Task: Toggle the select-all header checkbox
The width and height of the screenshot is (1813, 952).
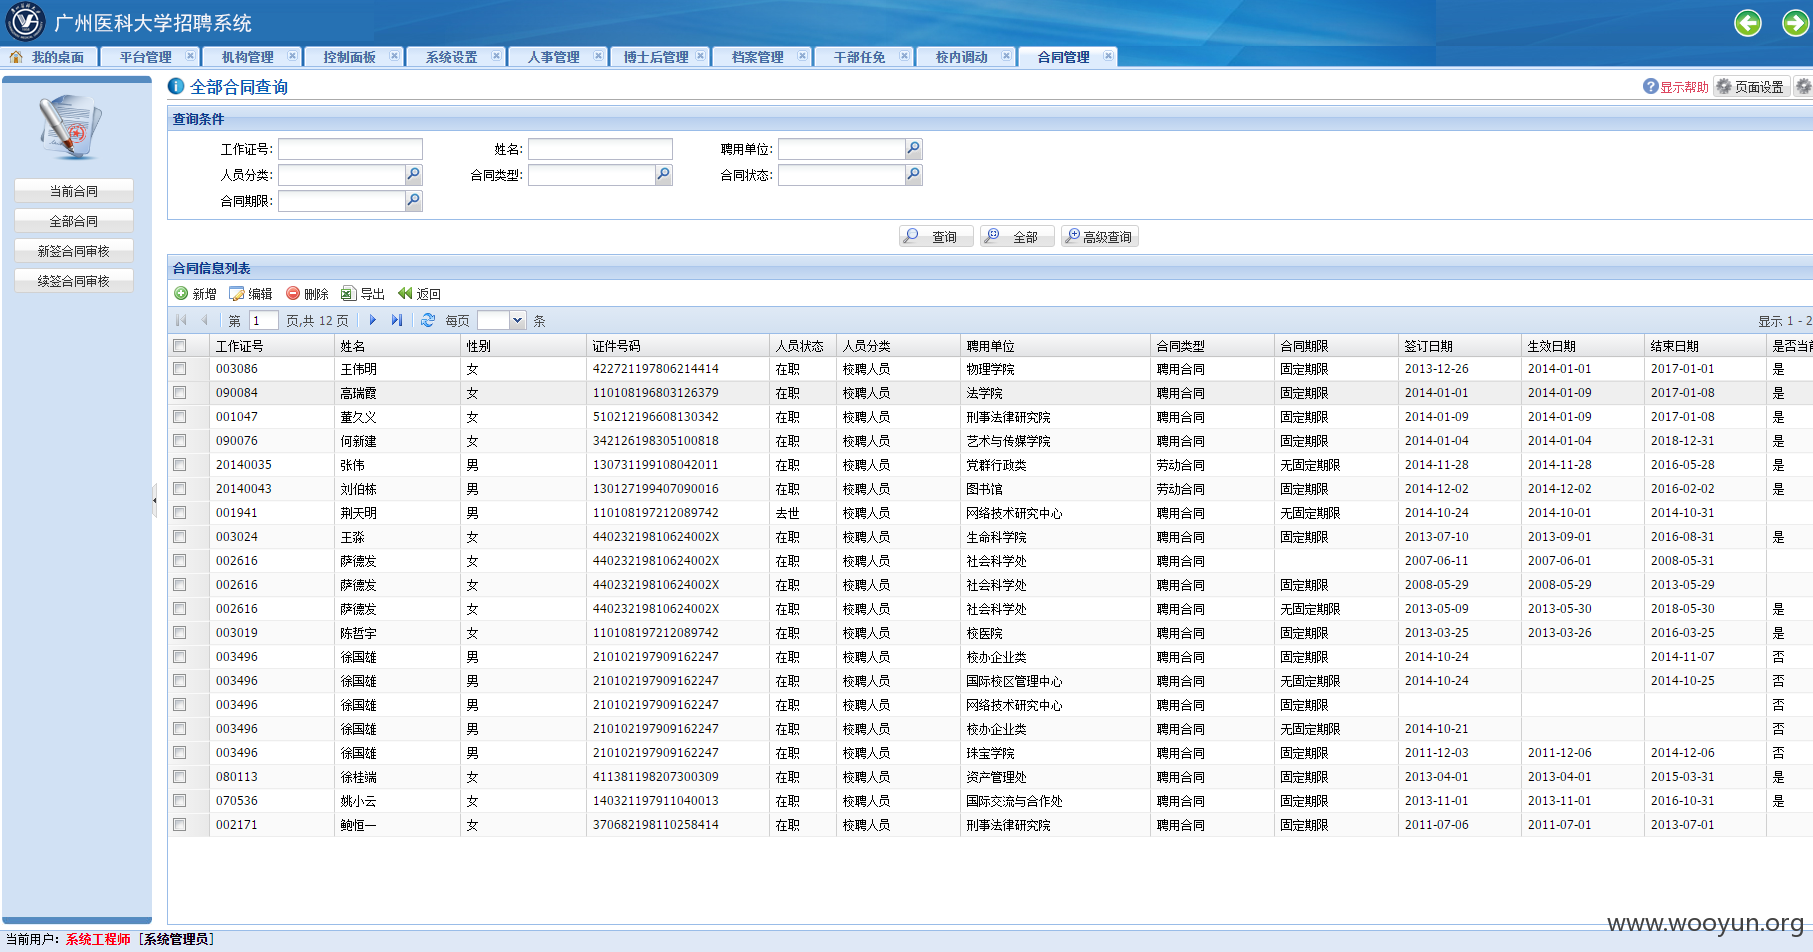Action: (x=180, y=346)
